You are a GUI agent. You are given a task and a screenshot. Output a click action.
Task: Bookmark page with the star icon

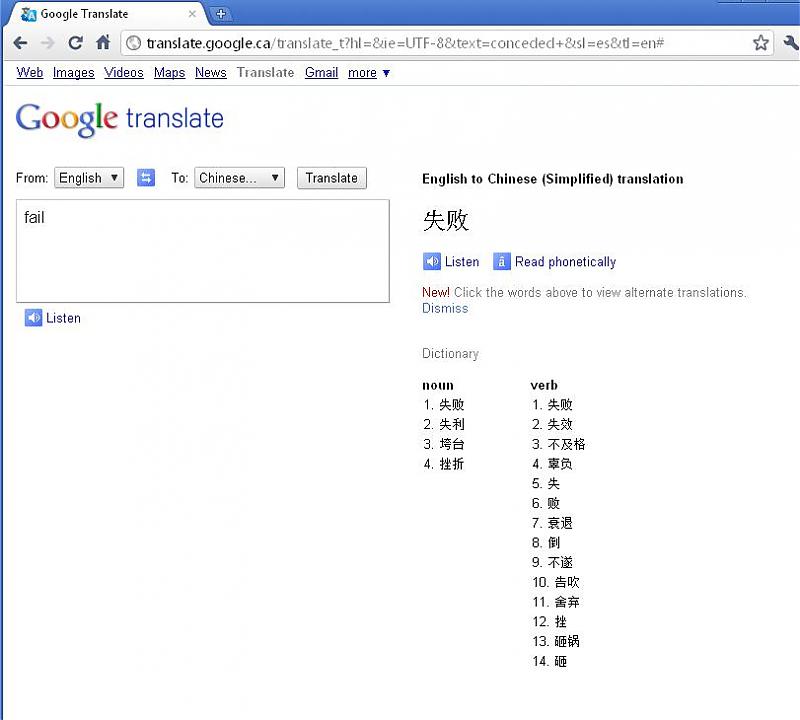tap(761, 43)
